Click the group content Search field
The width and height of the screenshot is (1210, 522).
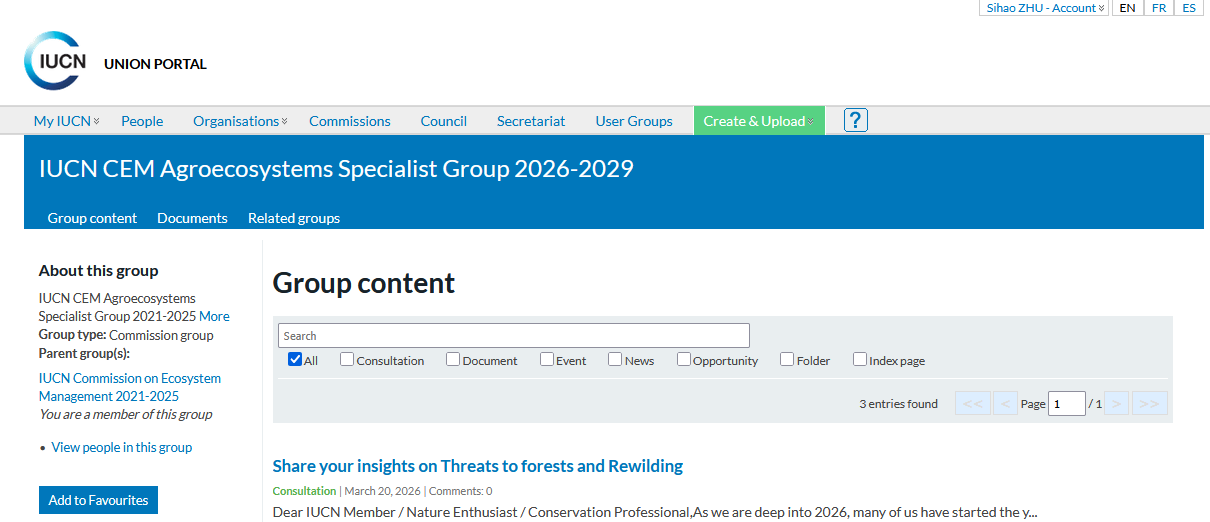(x=514, y=336)
